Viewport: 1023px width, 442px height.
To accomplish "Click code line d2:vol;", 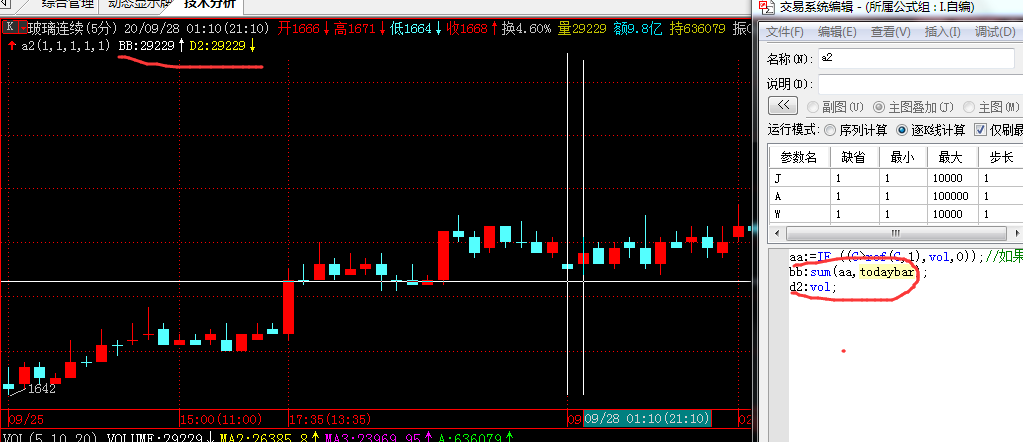I will (812, 287).
